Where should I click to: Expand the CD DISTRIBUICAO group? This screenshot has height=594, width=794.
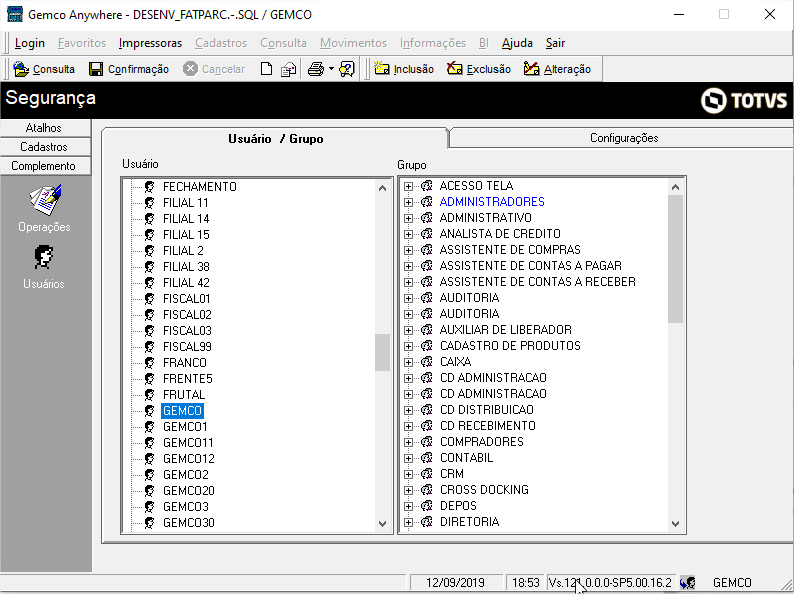pos(408,410)
